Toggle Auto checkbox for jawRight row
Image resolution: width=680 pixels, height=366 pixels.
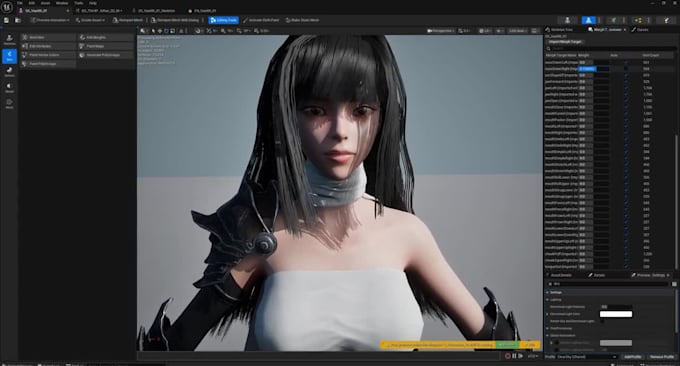626,94
